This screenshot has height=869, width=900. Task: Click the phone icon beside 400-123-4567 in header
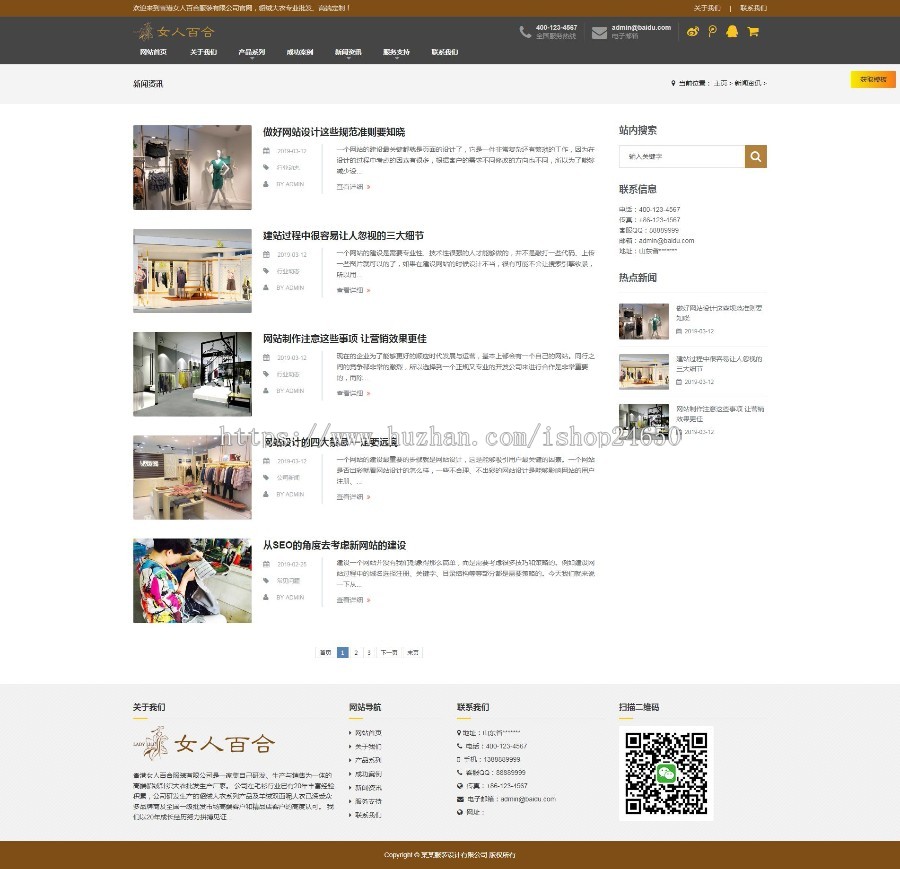[525, 32]
